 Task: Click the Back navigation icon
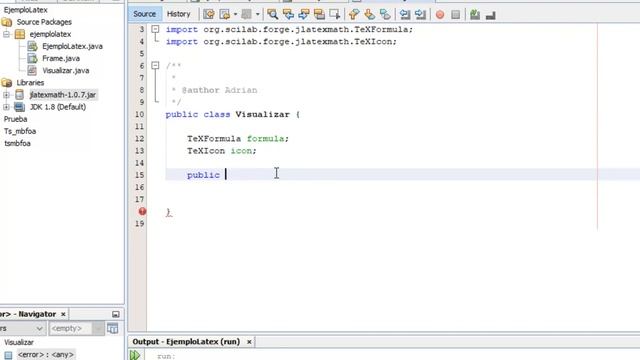pos(224,15)
